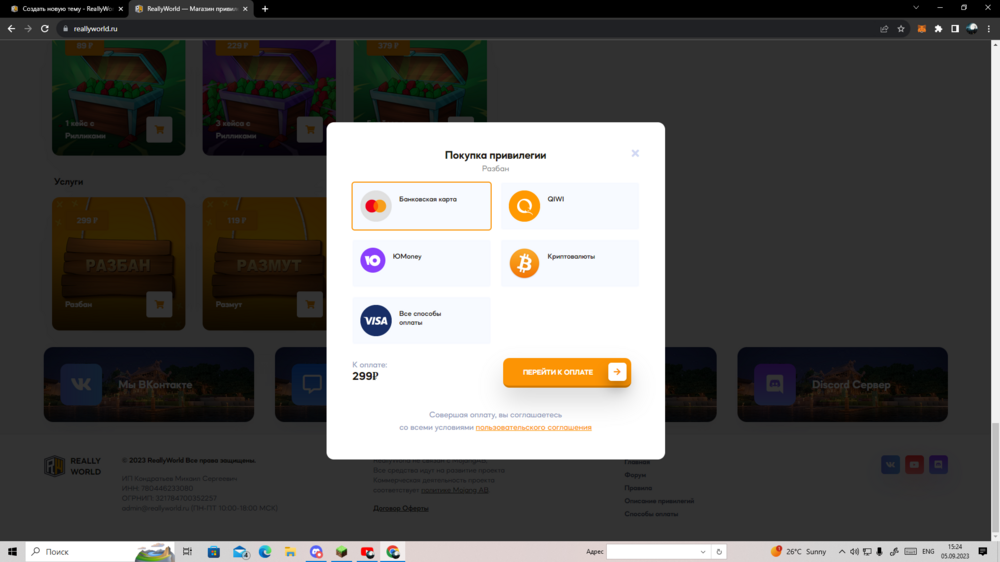
Task: Switch to RealWorld Магазин привилегий tab
Action: tap(189, 9)
